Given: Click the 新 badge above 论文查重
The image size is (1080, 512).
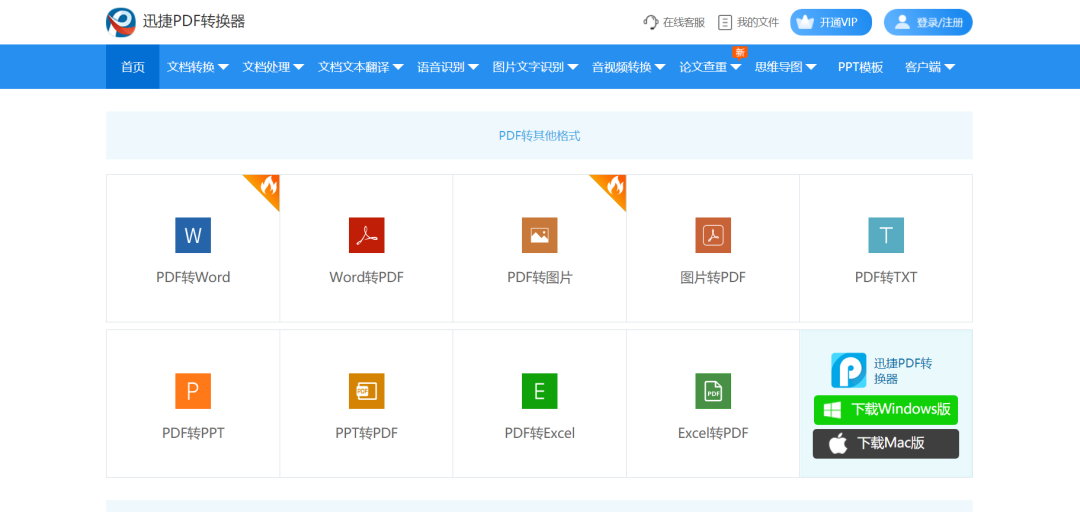Looking at the screenshot, I should [x=740, y=52].
